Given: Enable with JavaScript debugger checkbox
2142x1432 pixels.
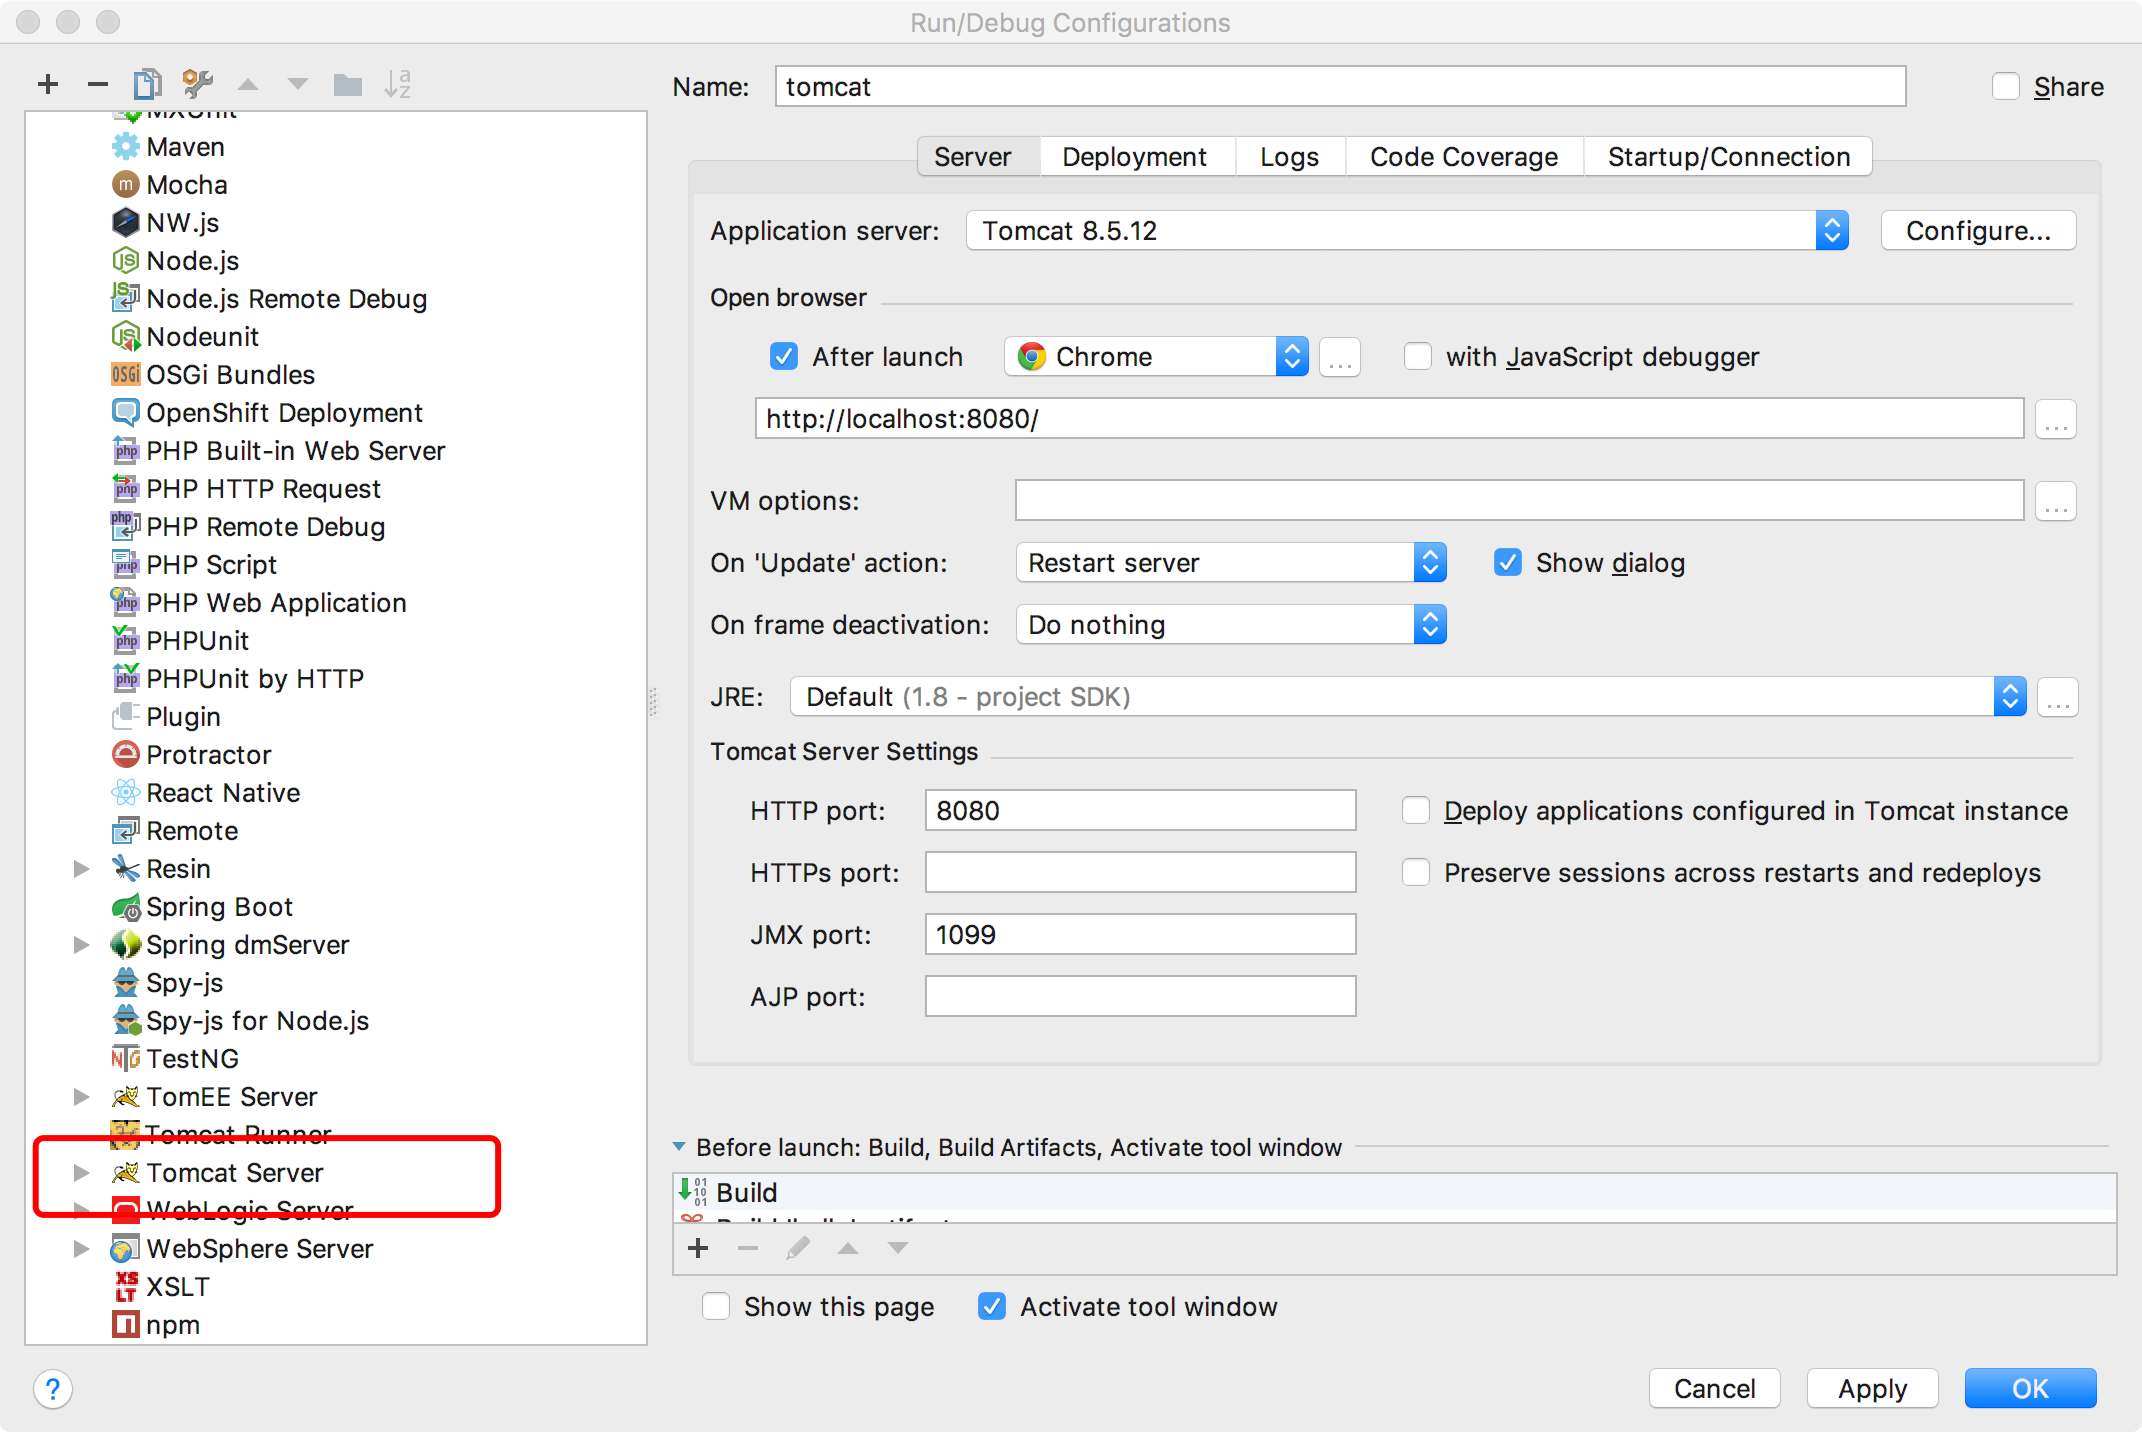Looking at the screenshot, I should [x=1418, y=357].
